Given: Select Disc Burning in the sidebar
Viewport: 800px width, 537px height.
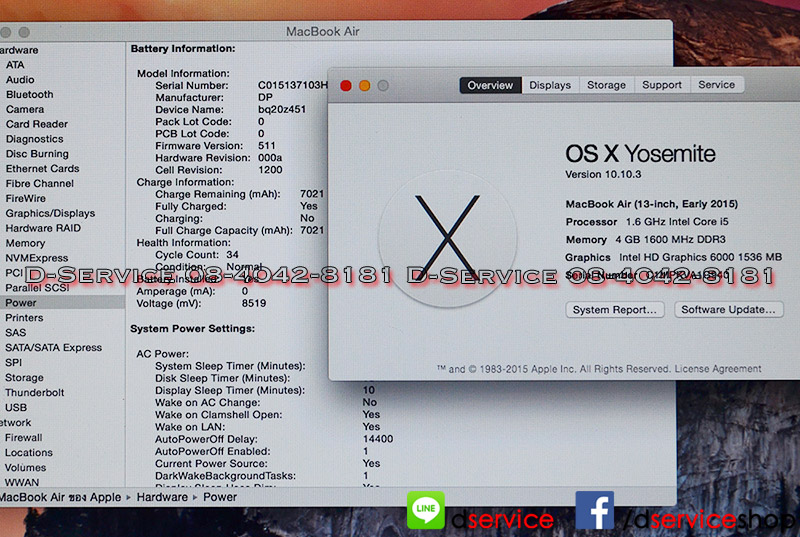Looking at the screenshot, I should click(37, 154).
